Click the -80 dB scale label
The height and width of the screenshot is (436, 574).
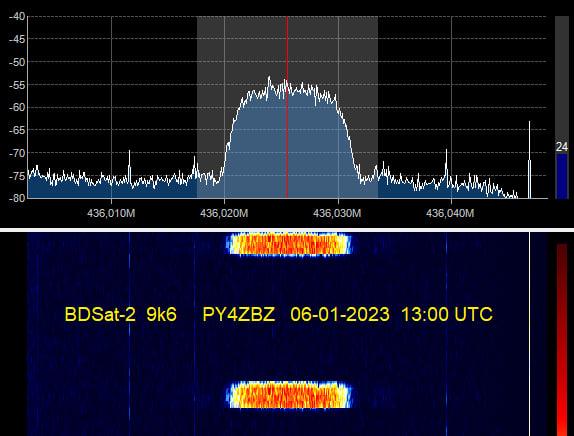coord(17,198)
